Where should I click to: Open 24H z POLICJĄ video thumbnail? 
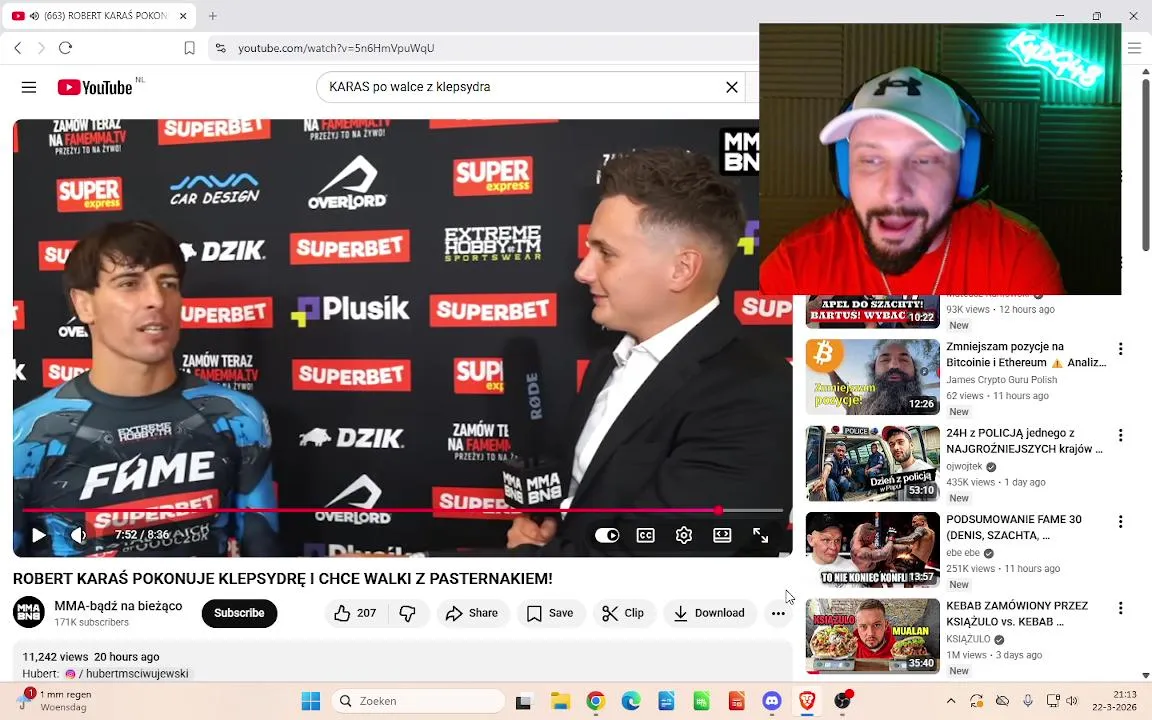tap(873, 464)
